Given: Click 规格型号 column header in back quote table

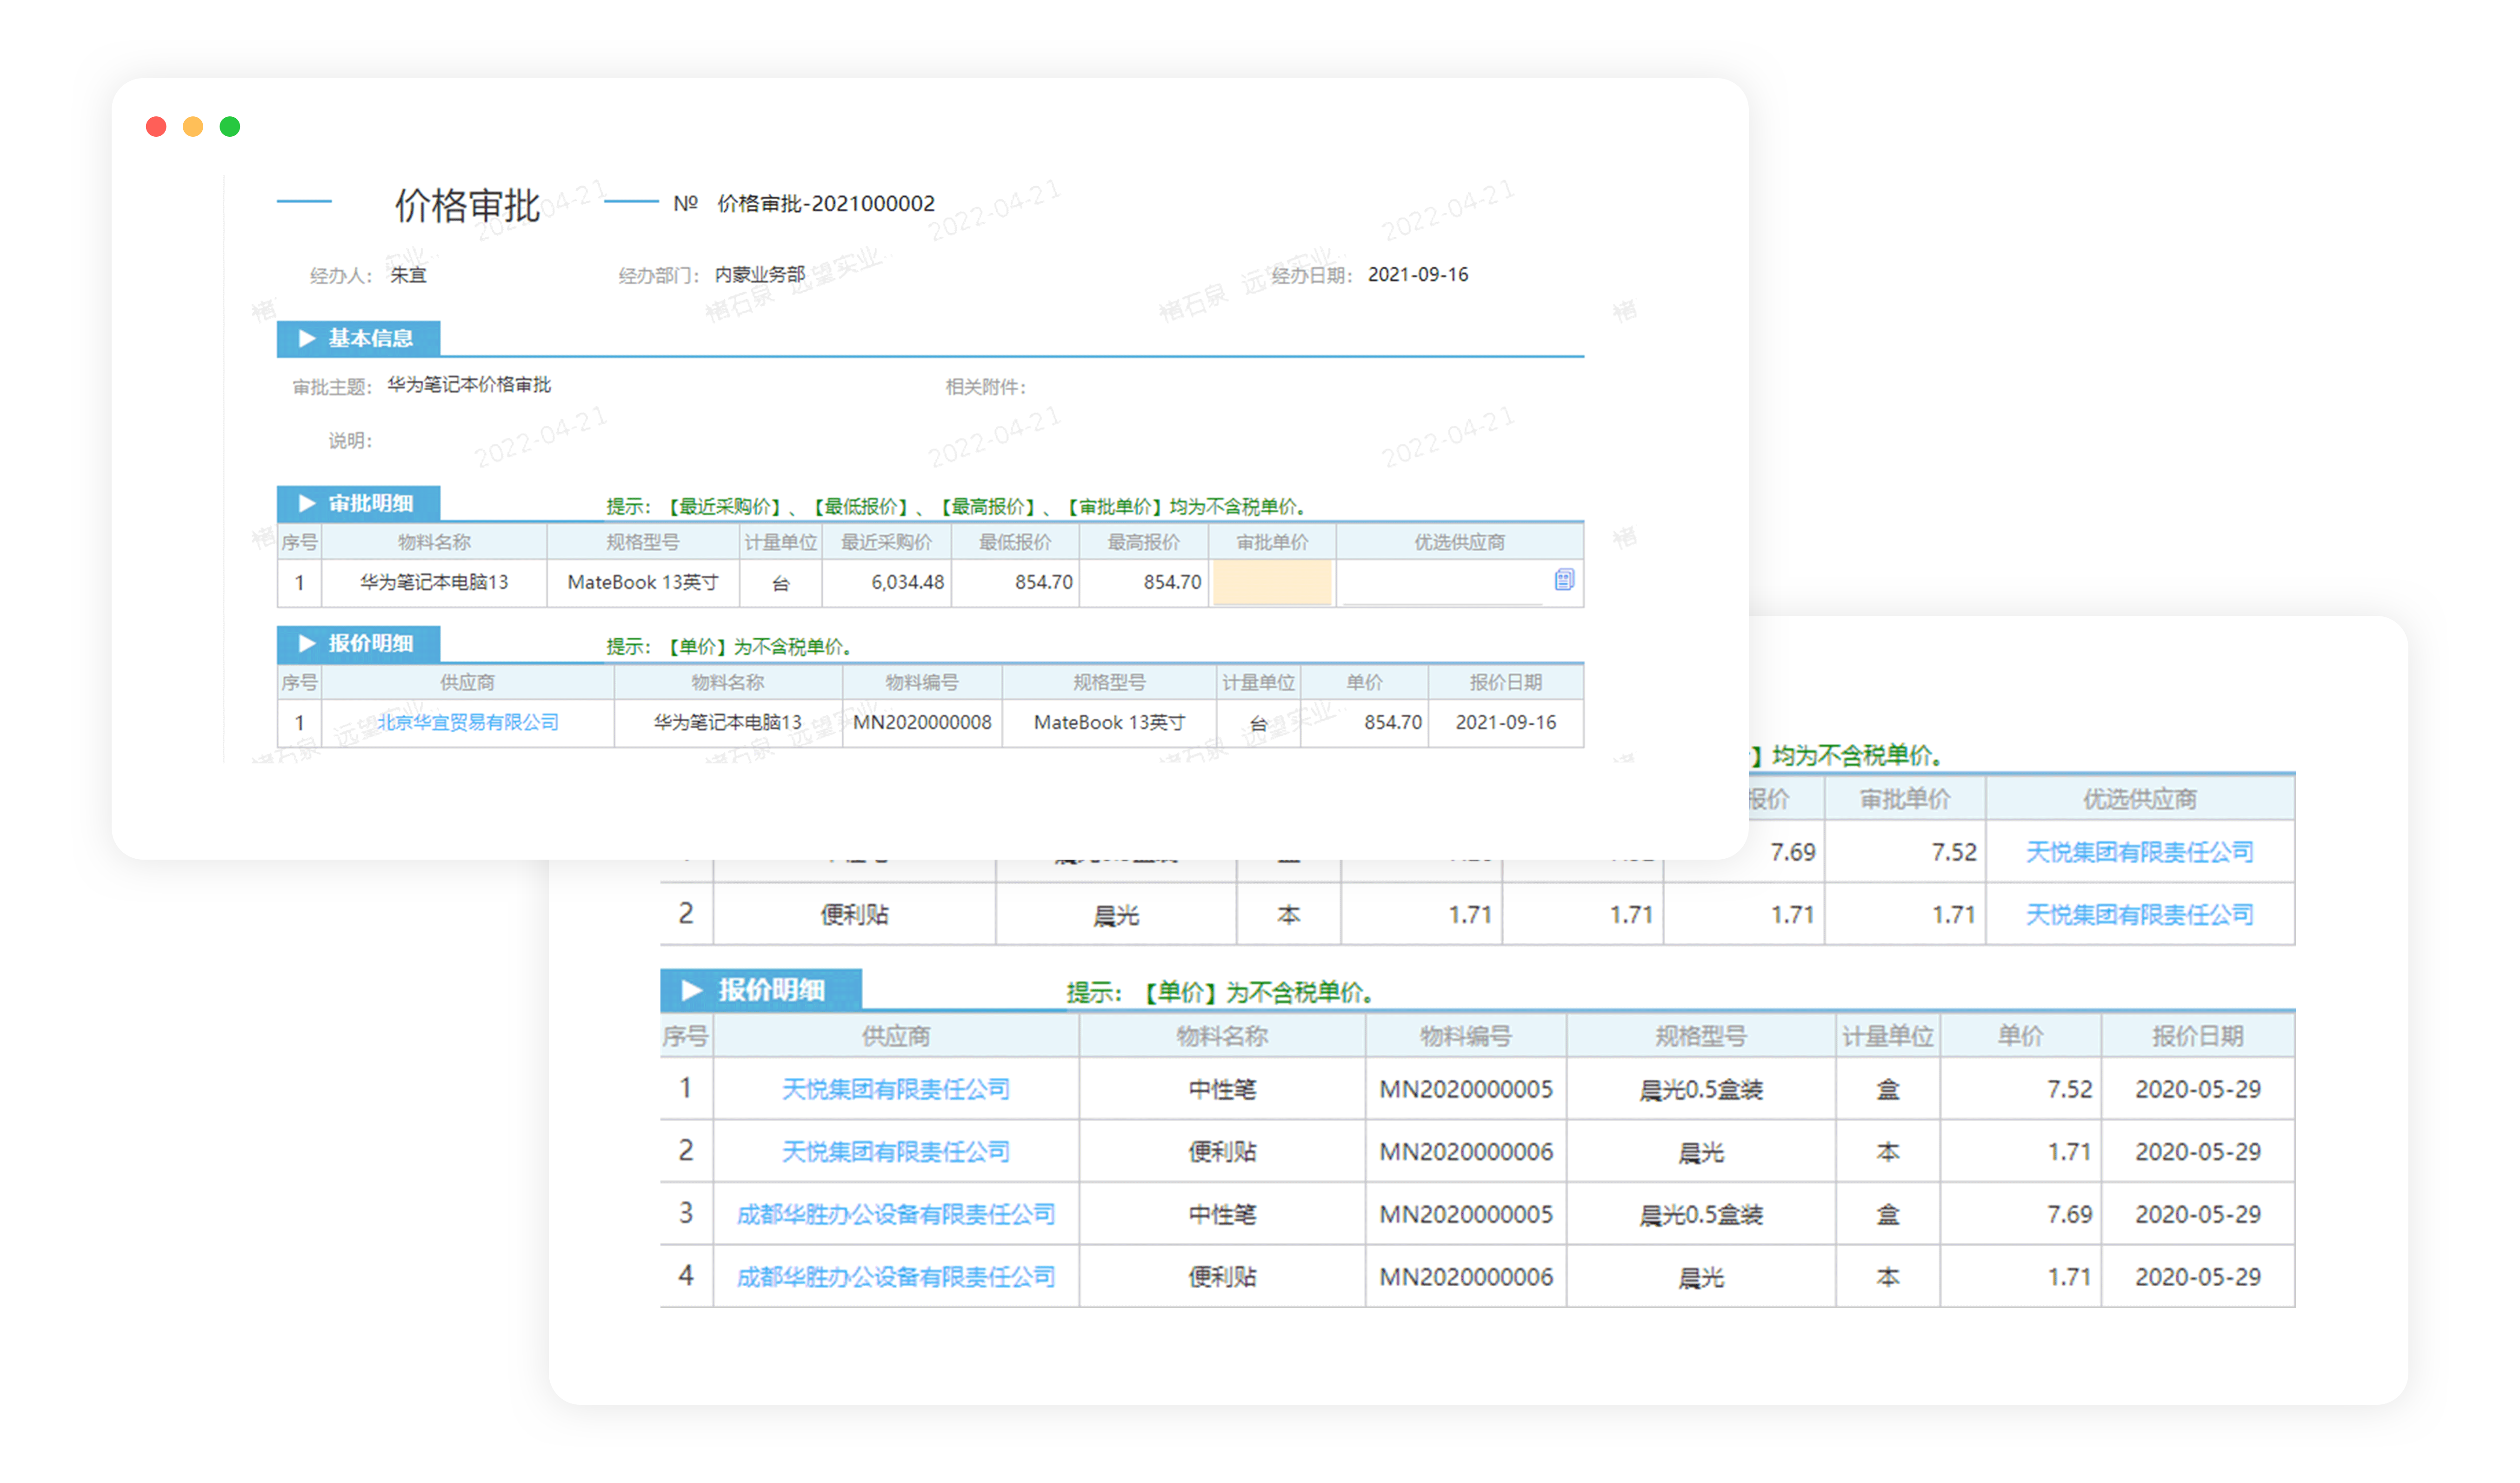Looking at the screenshot, I should [1701, 1036].
